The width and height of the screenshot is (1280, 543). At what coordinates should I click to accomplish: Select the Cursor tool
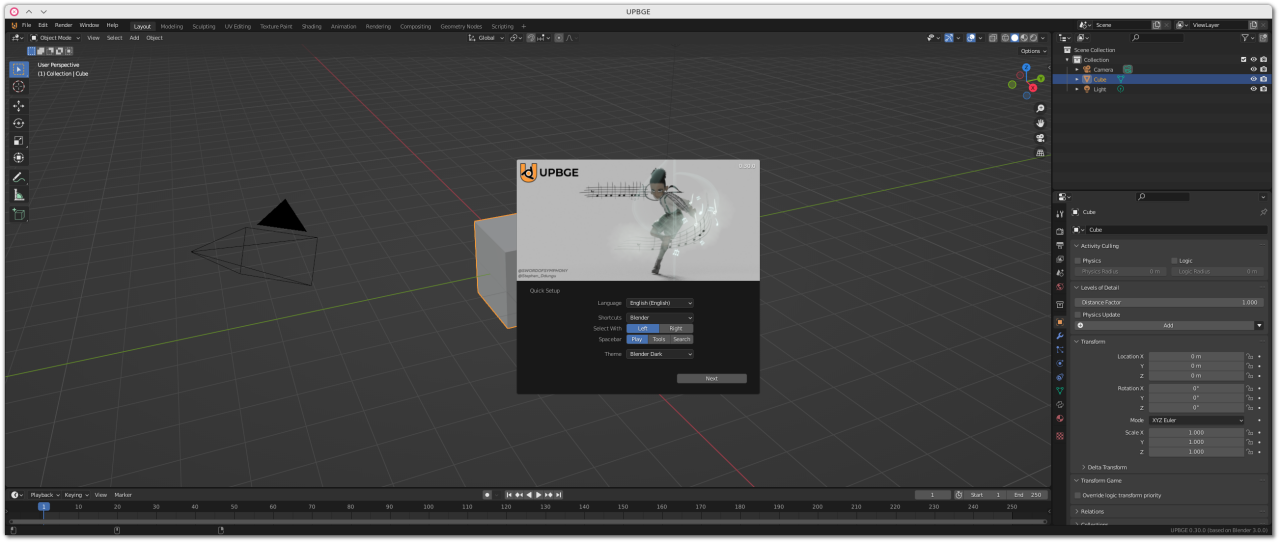click(x=18, y=87)
